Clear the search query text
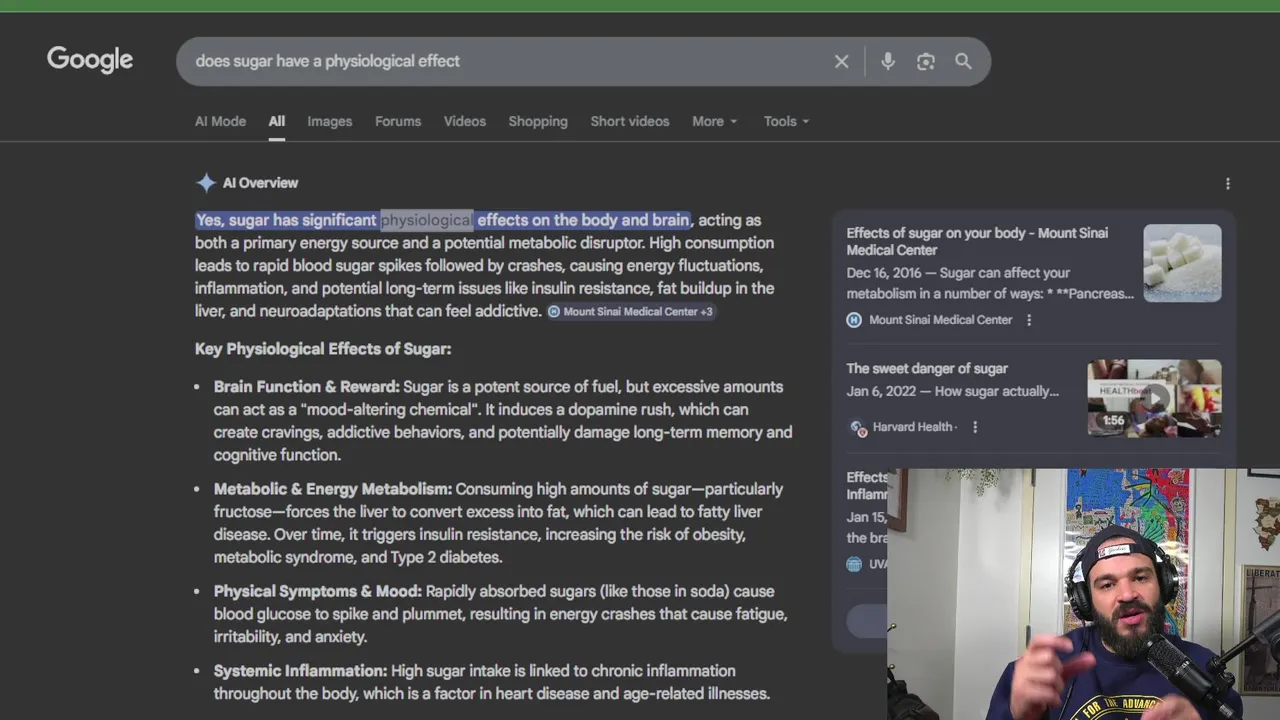Screen dimensions: 1280x720 (842, 61)
